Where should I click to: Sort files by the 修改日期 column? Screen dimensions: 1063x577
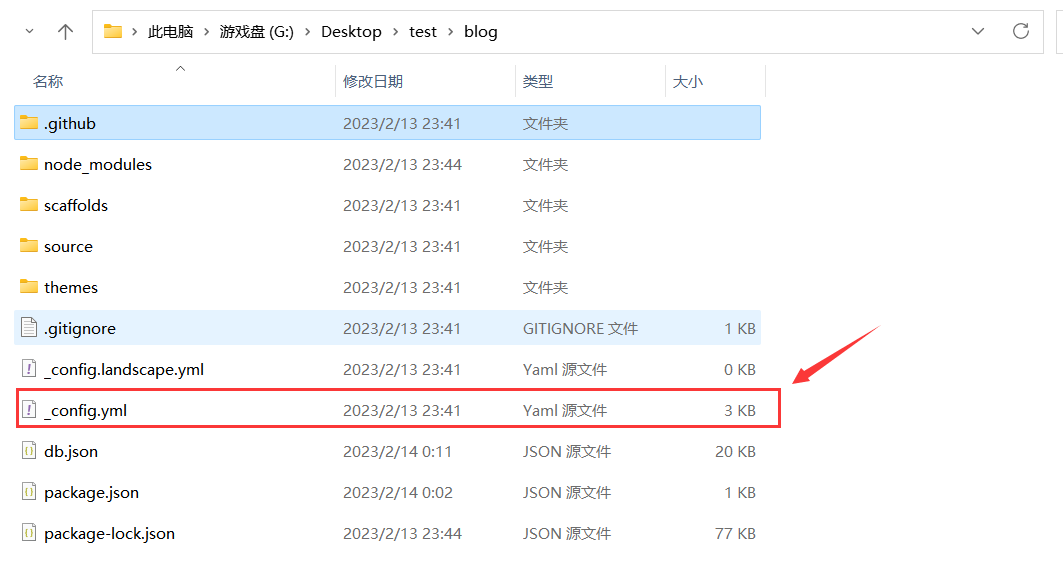(x=372, y=81)
